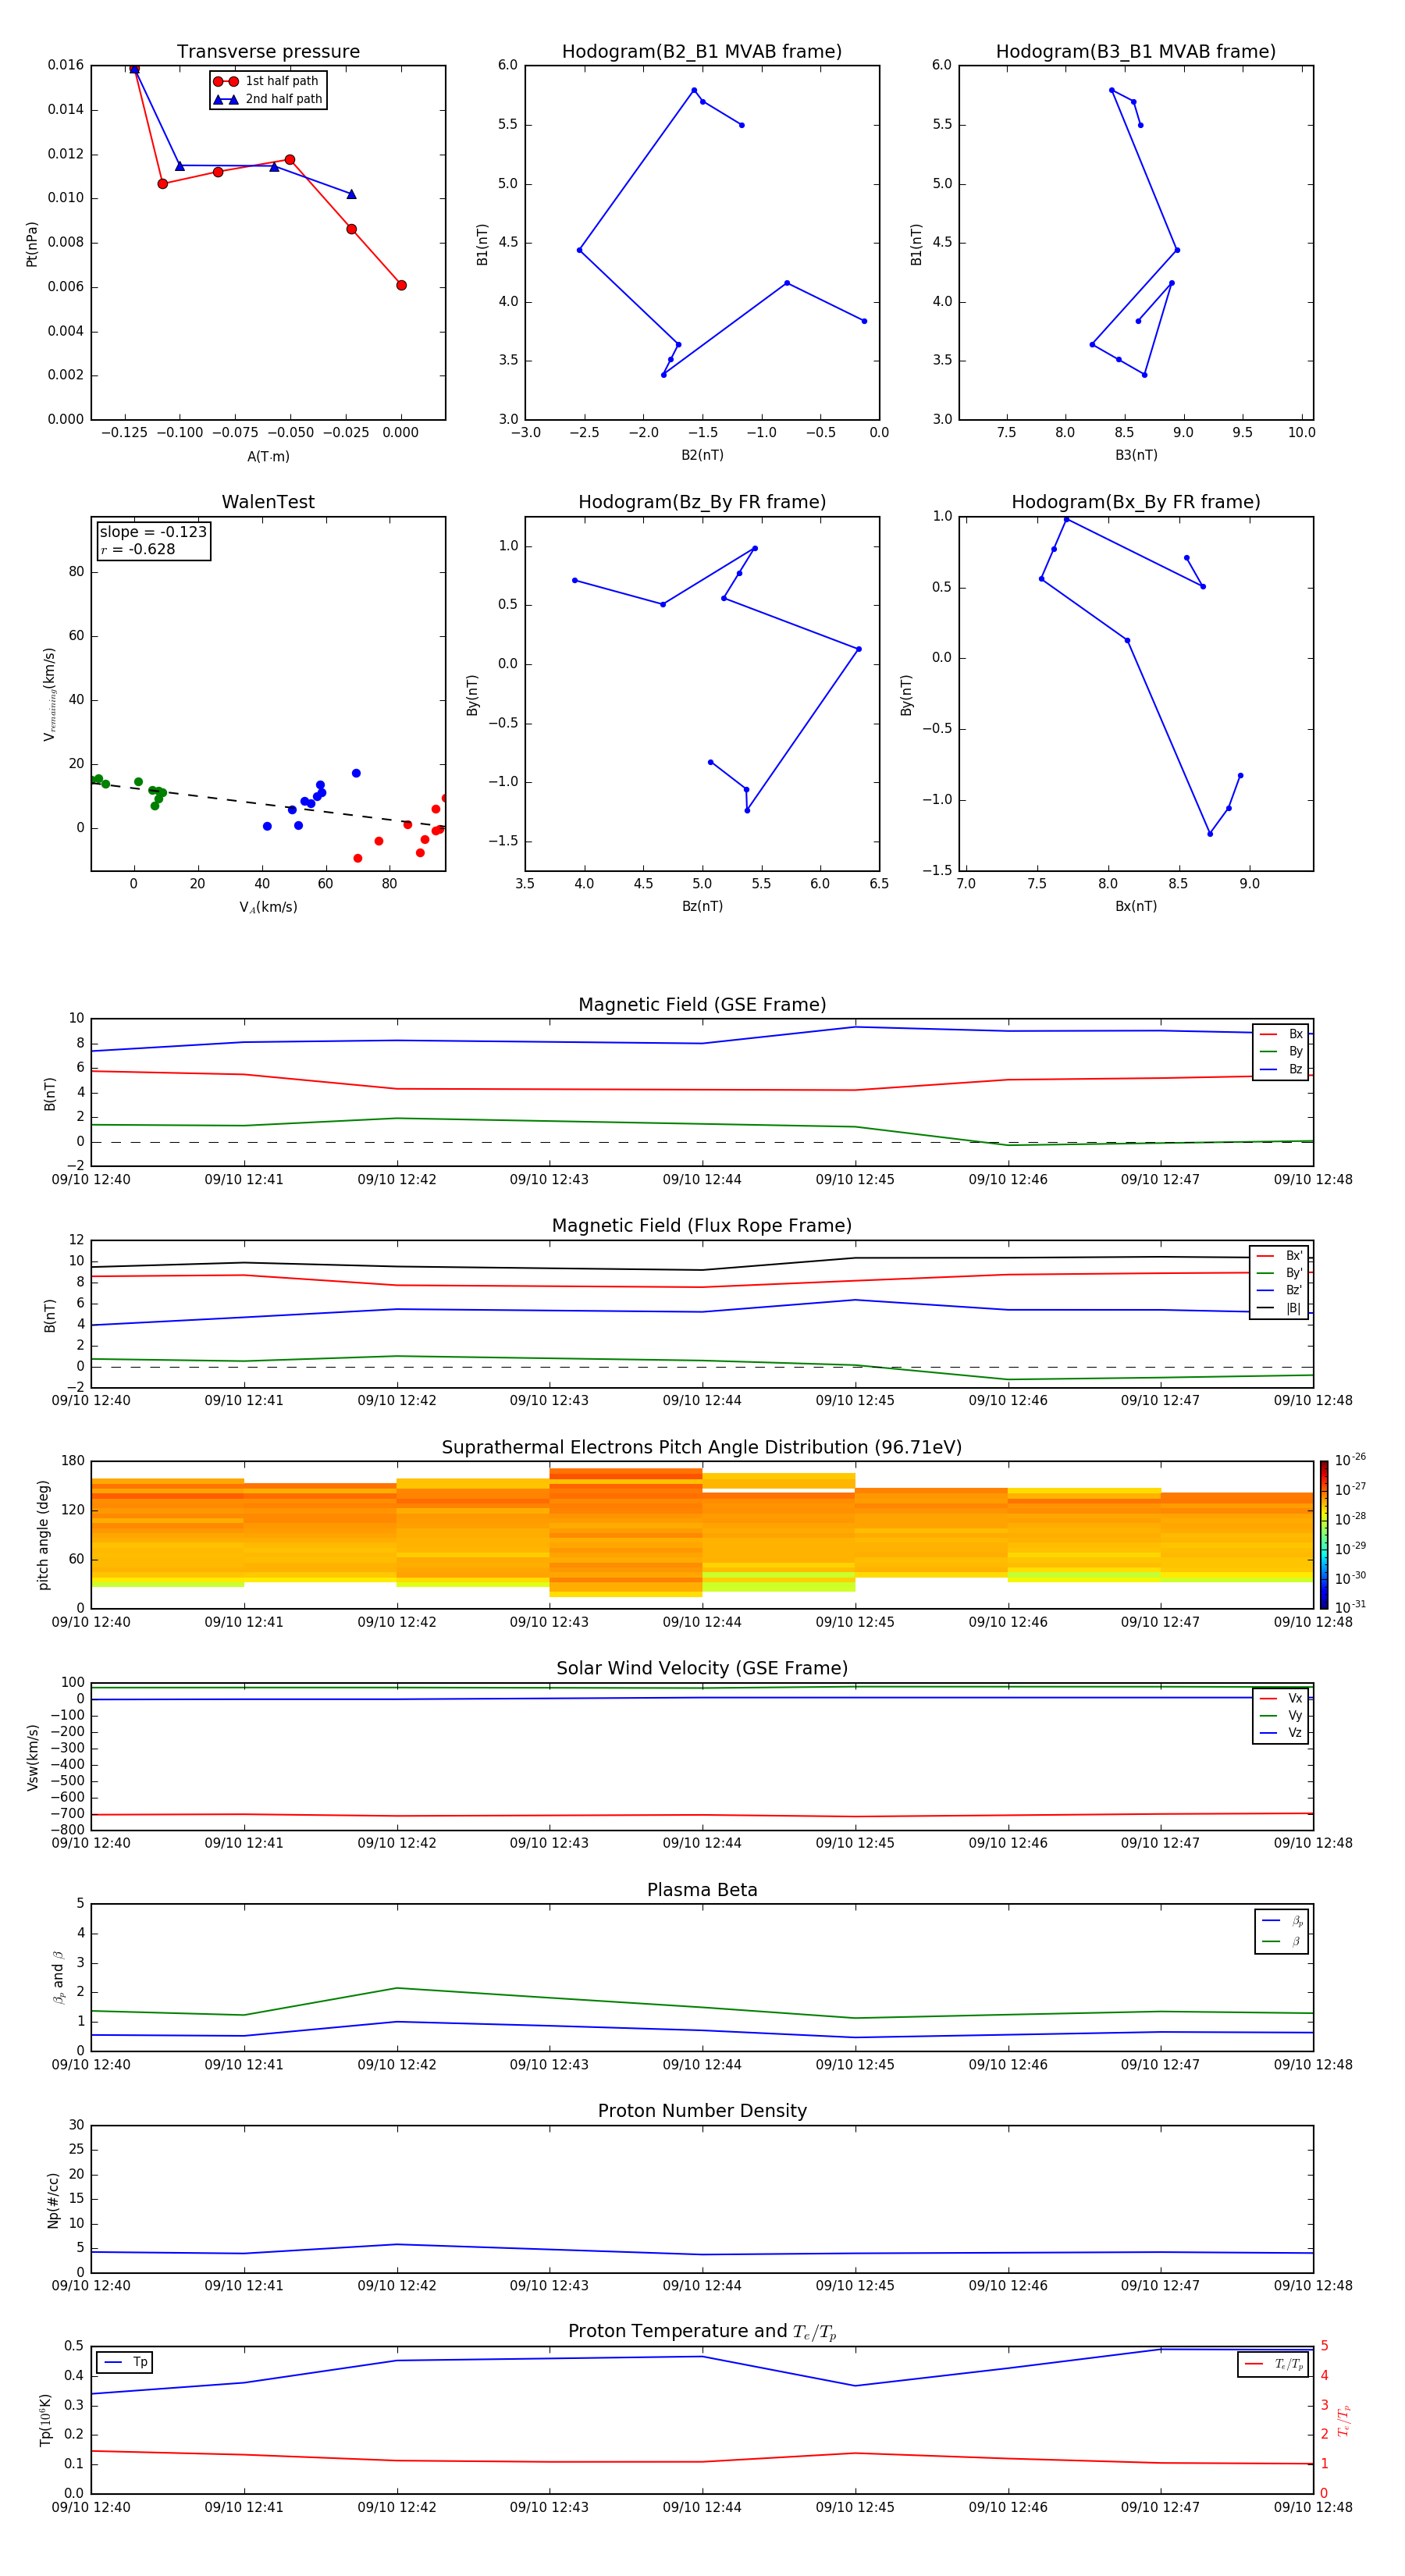Click the red right-side "Te/Tp" axis label
1405x2576 pixels.
pos(1344,2420)
